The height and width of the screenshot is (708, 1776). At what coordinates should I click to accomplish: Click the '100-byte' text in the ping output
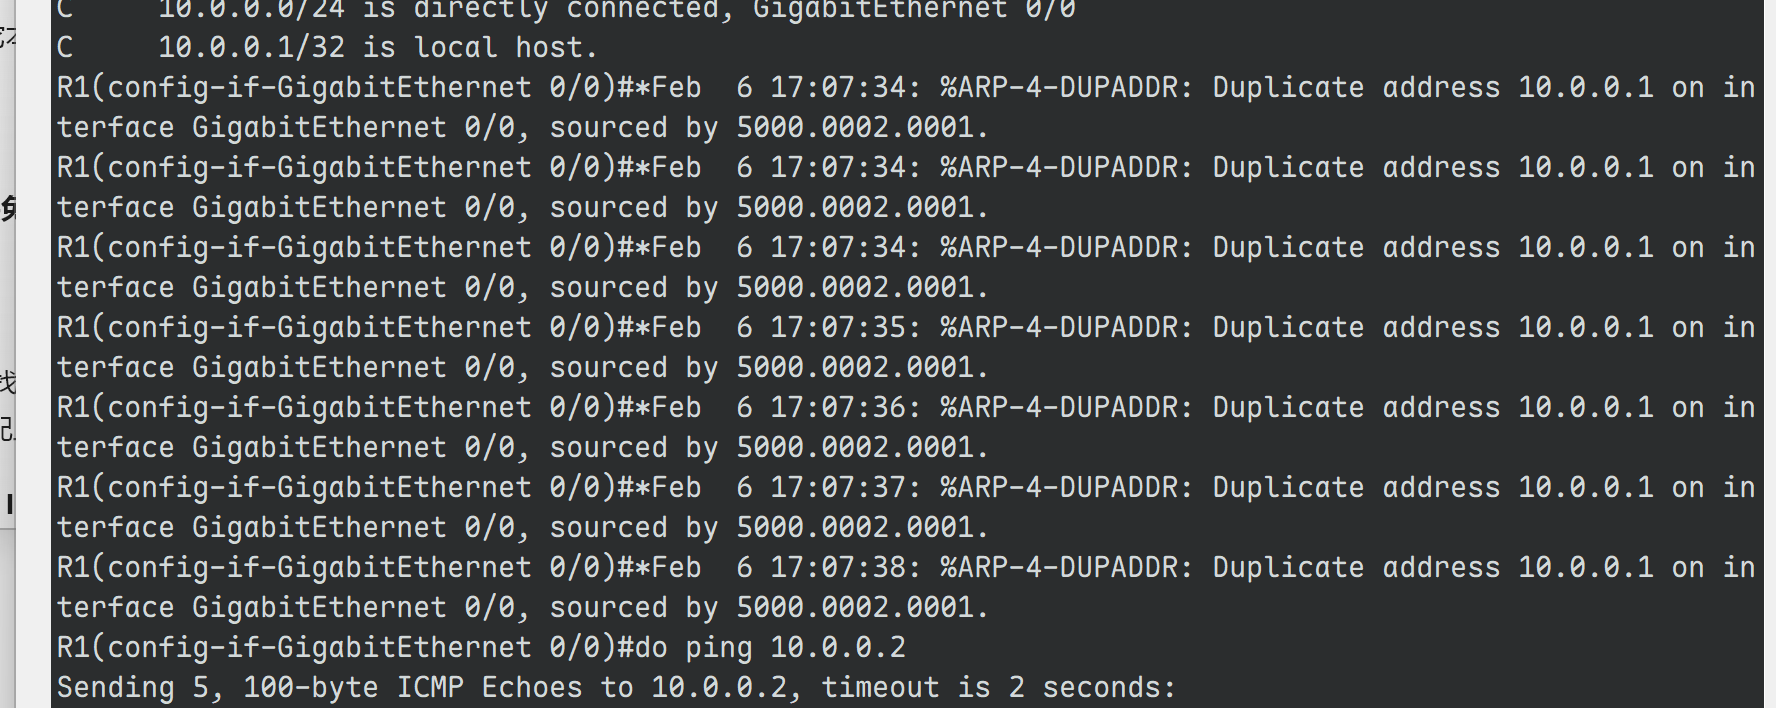[310, 688]
